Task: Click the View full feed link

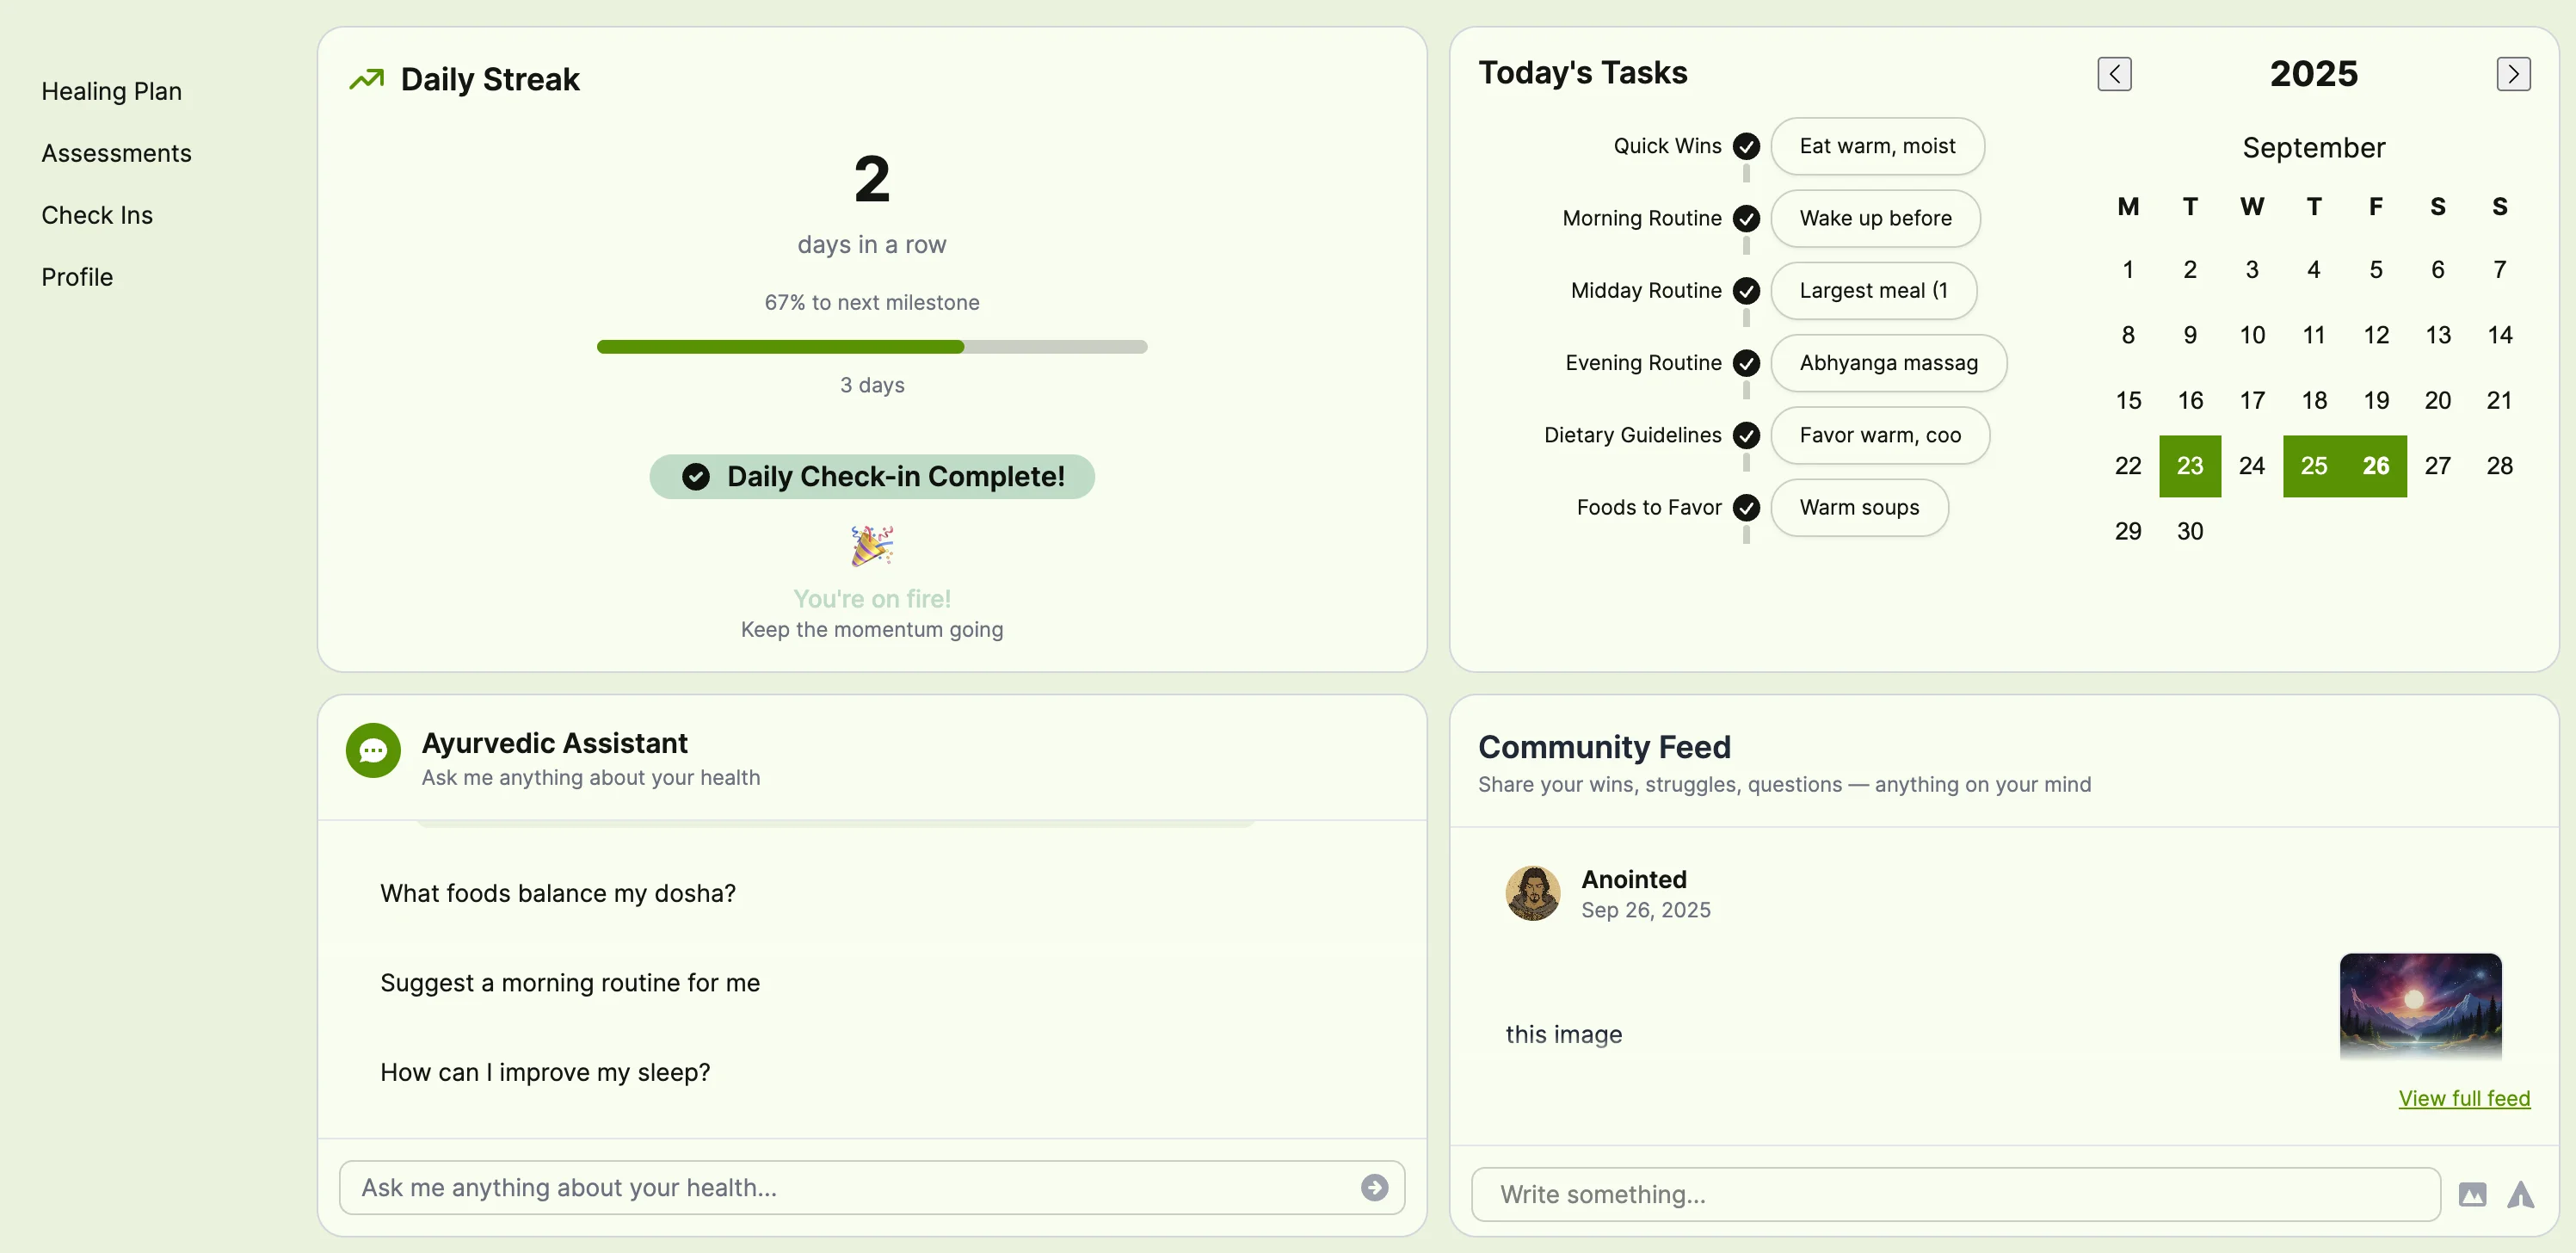Action: click(2463, 1098)
